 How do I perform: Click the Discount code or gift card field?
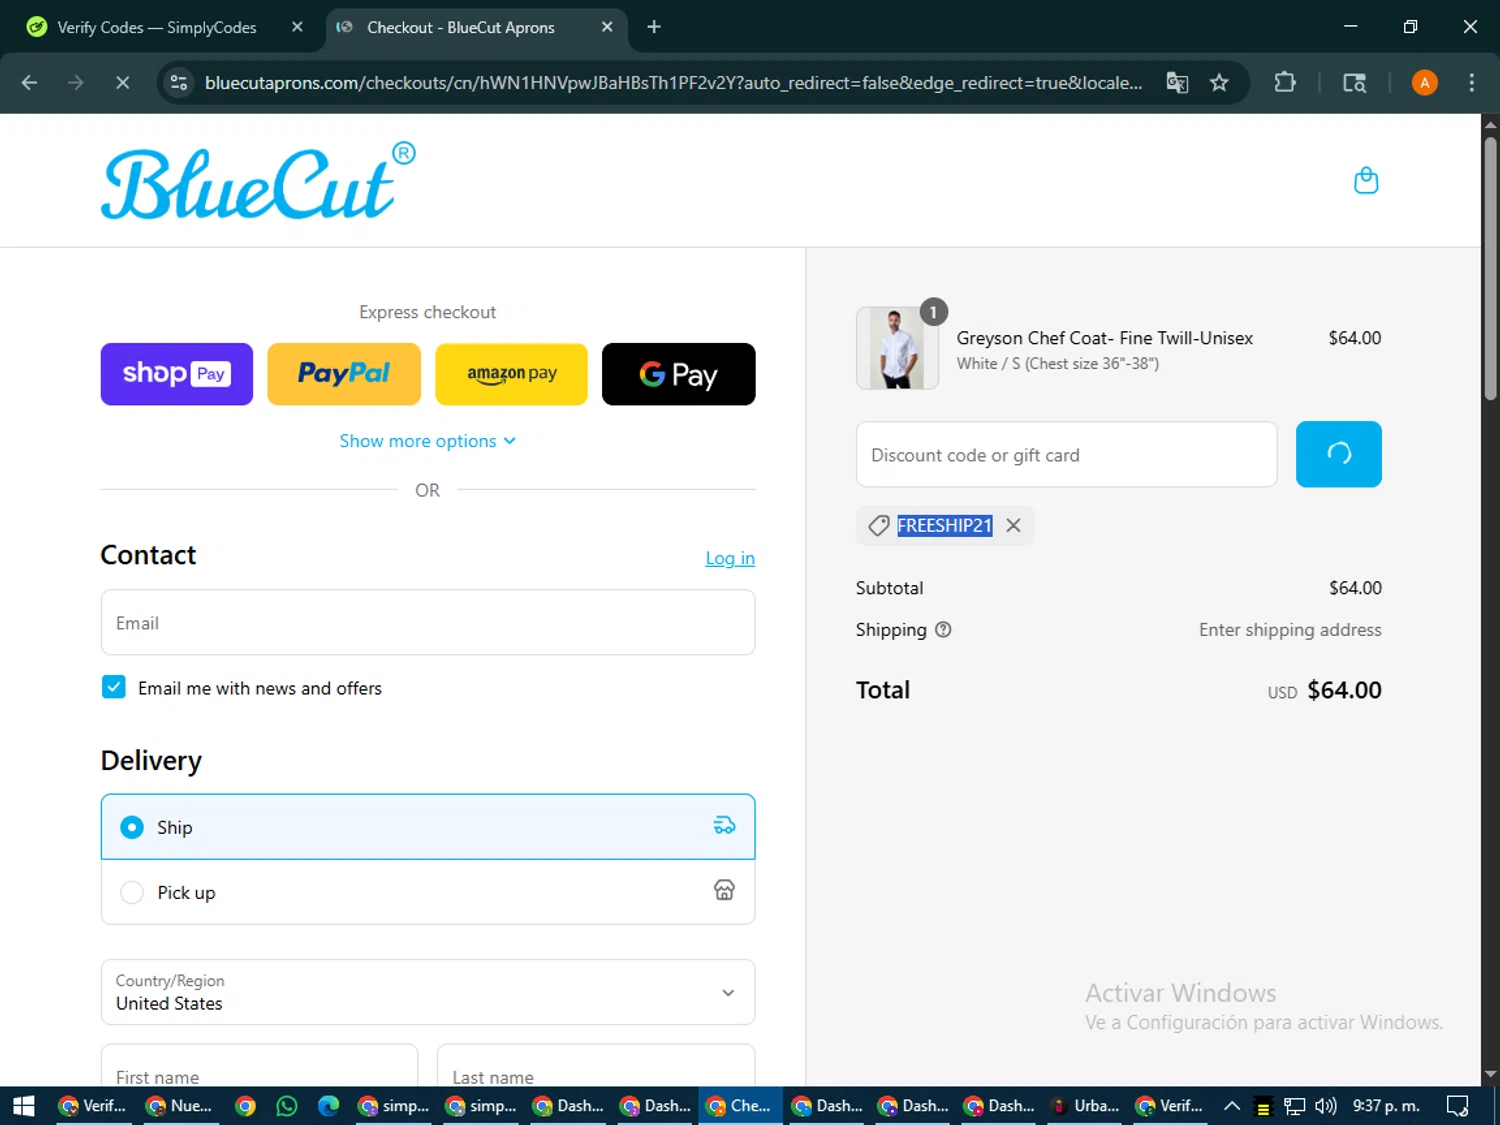[x=1066, y=454]
